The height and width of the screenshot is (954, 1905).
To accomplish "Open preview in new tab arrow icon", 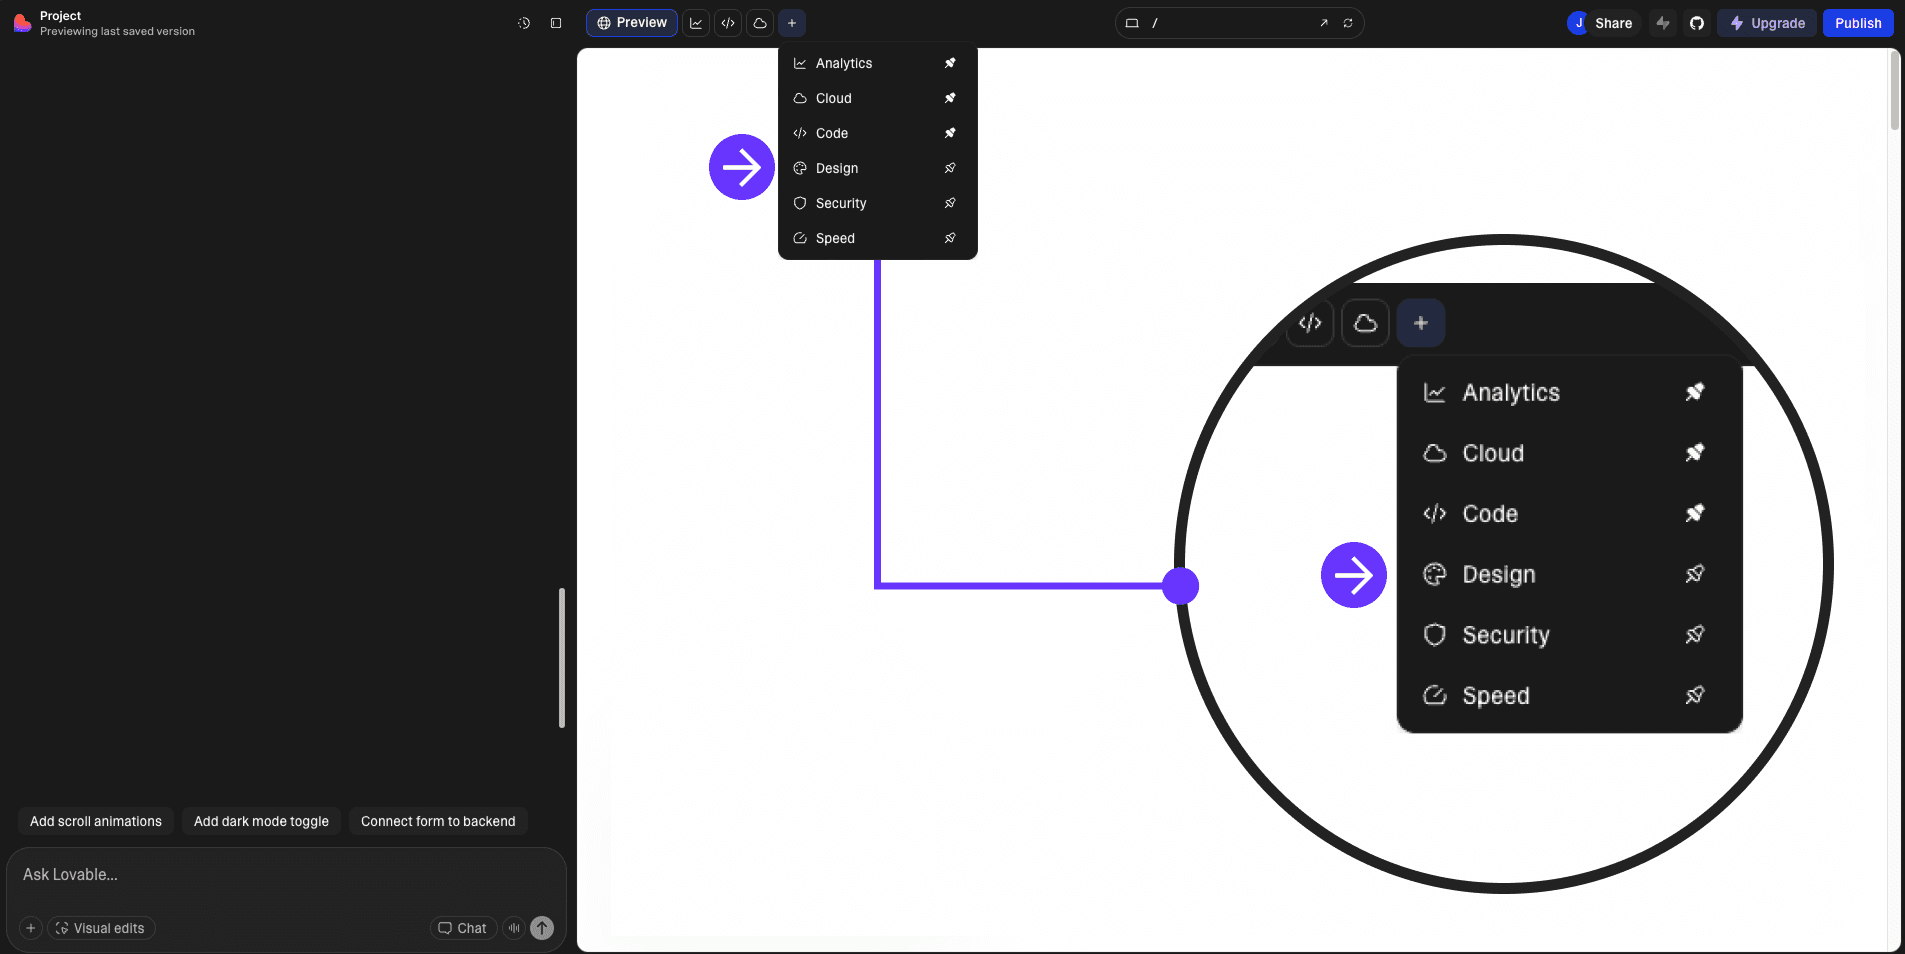I will point(1324,23).
